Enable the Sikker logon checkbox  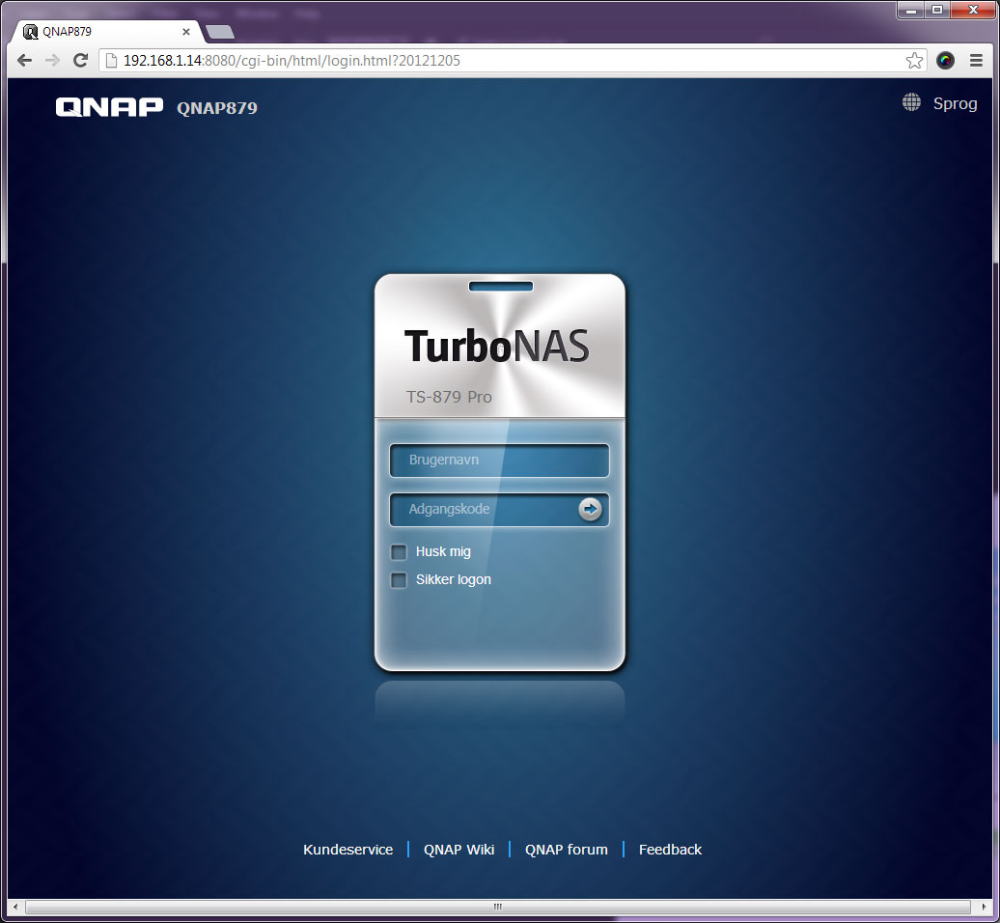(x=399, y=580)
